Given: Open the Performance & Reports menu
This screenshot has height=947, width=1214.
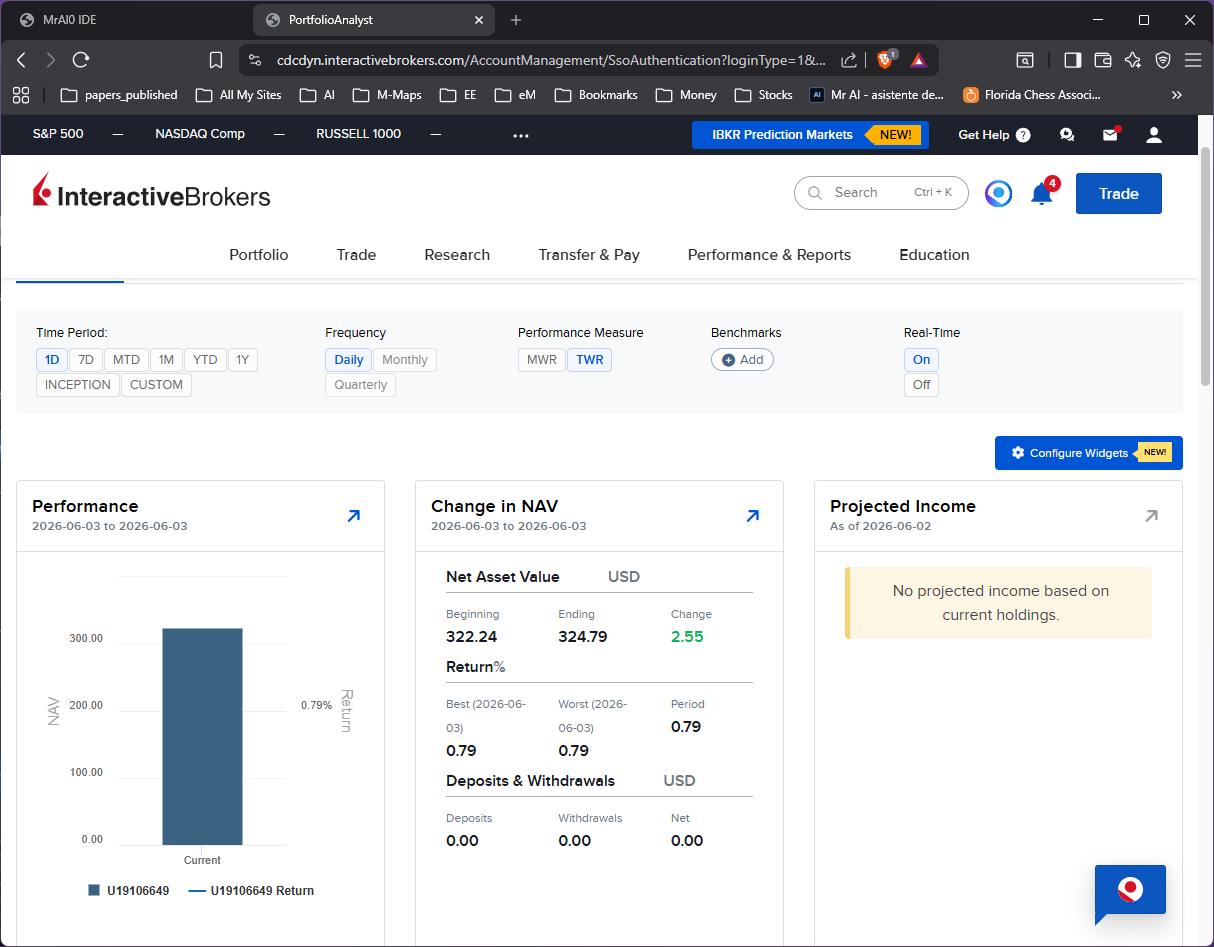Looking at the screenshot, I should (x=769, y=255).
